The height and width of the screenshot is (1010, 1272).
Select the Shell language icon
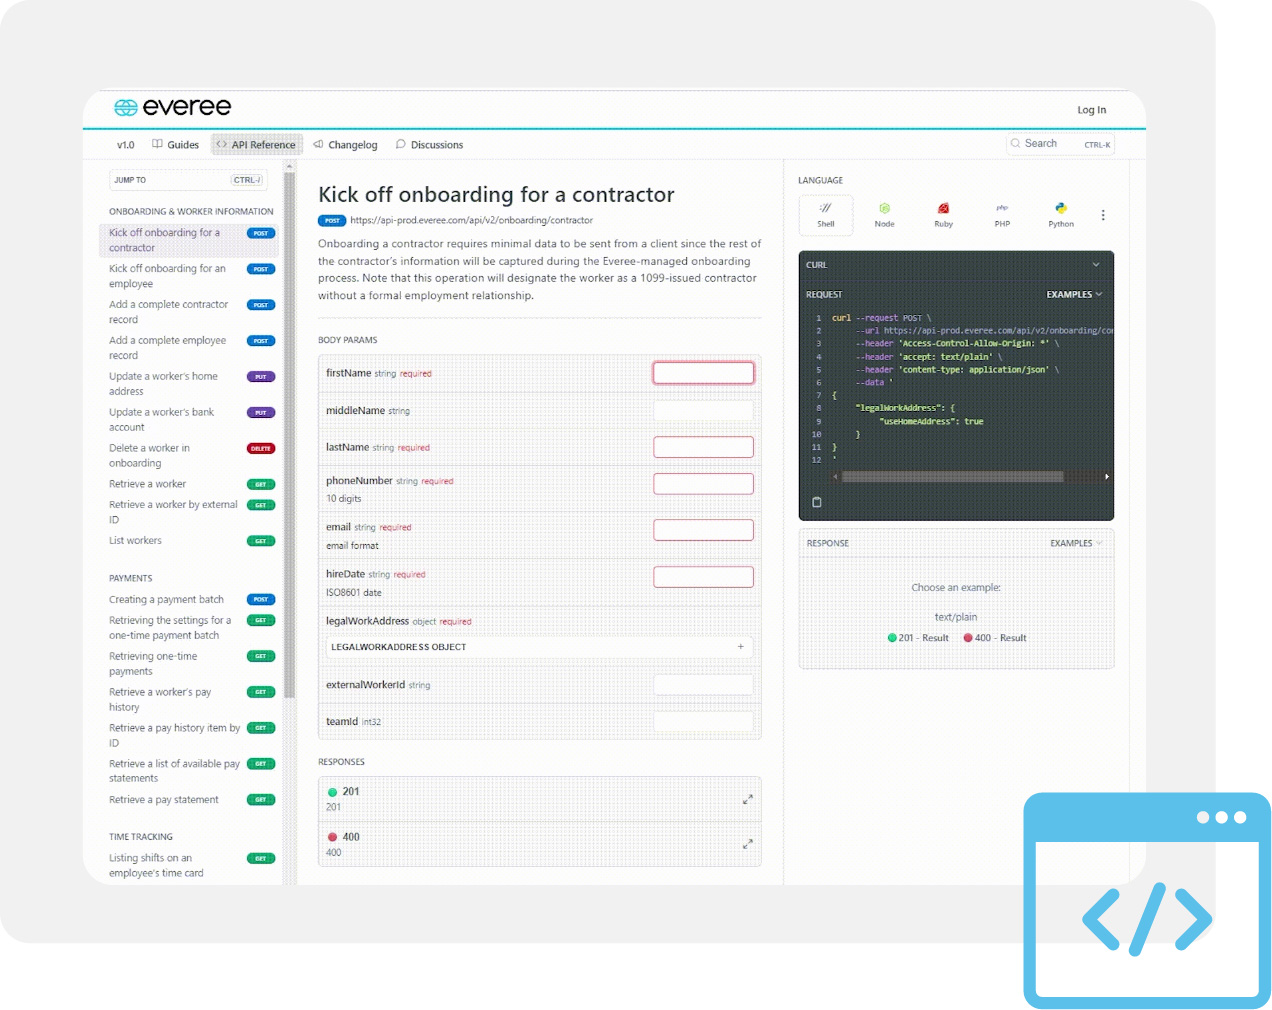[x=826, y=215]
